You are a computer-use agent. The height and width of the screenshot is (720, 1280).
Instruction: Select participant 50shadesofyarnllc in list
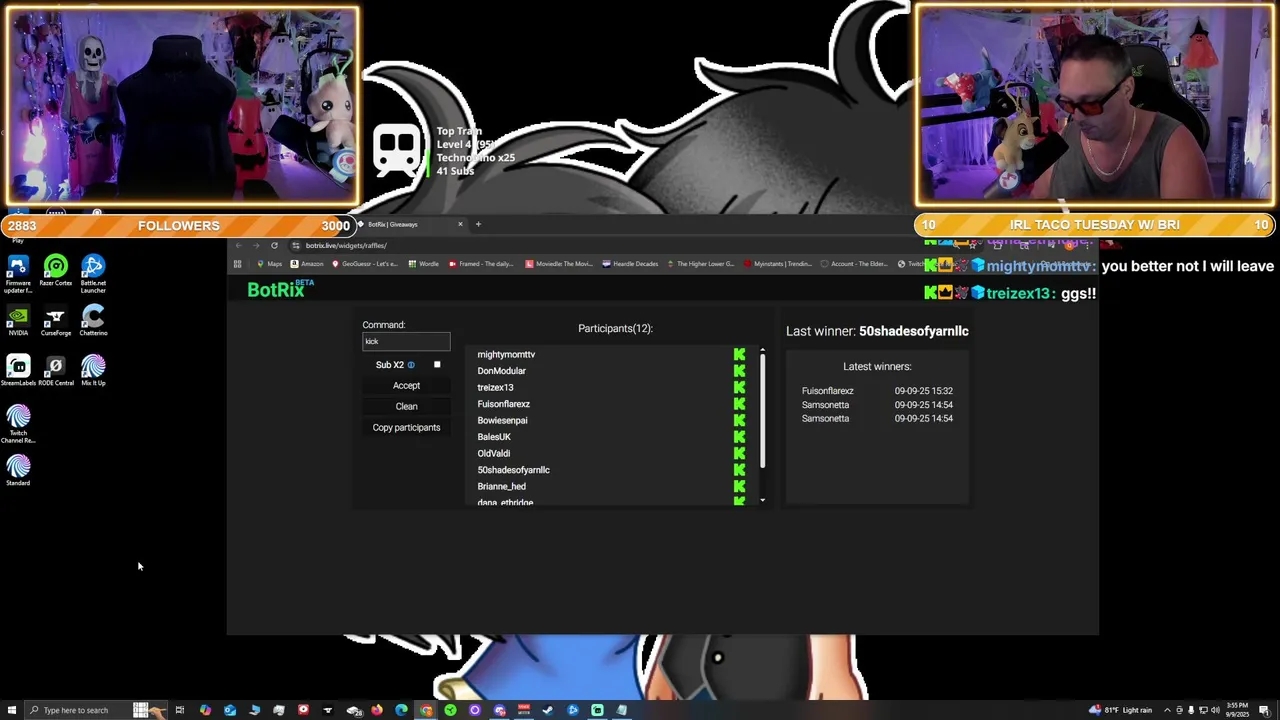tap(513, 470)
